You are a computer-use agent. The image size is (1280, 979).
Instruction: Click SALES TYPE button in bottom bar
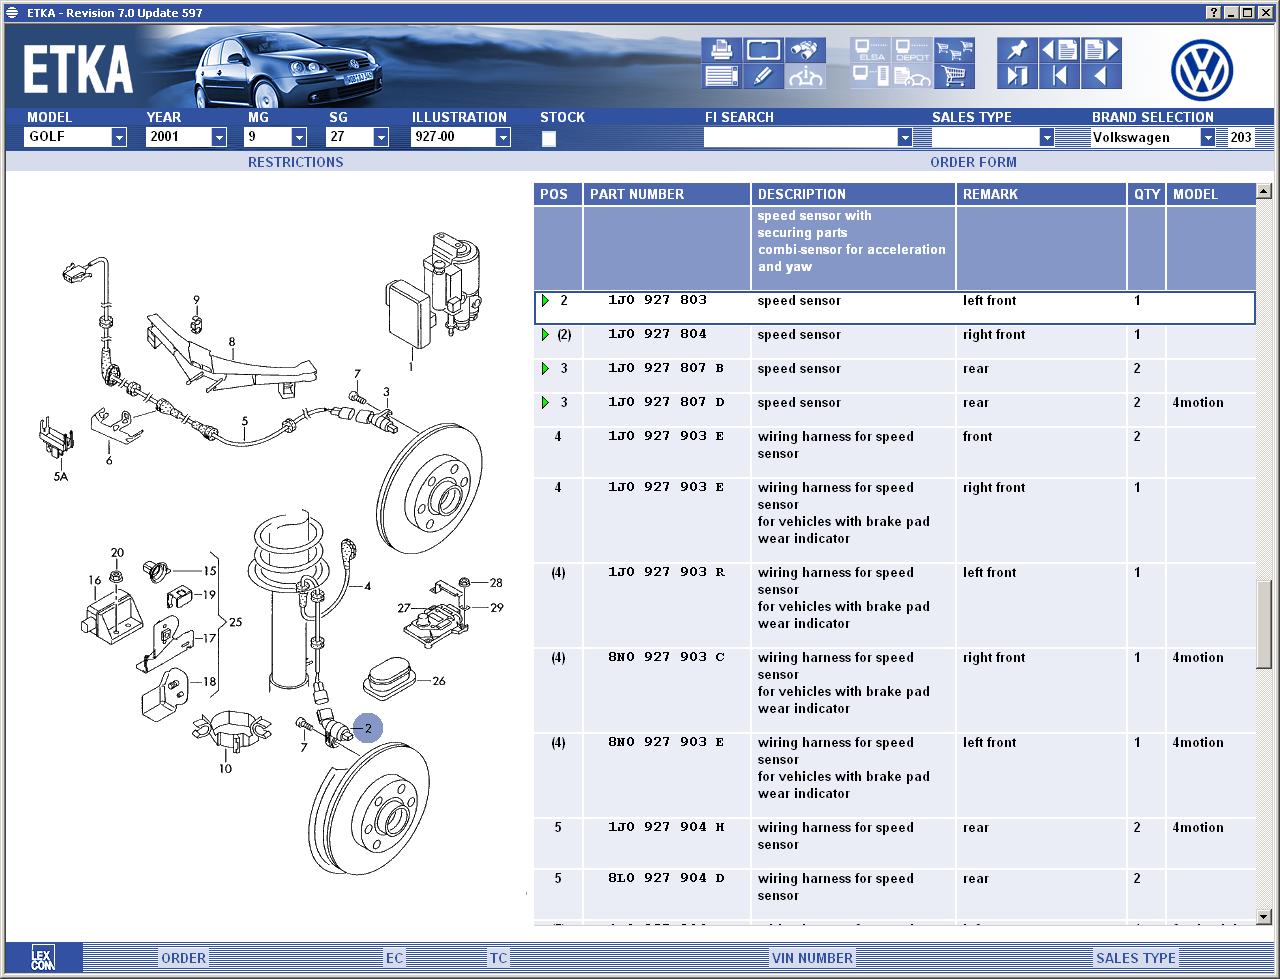tap(1136, 958)
